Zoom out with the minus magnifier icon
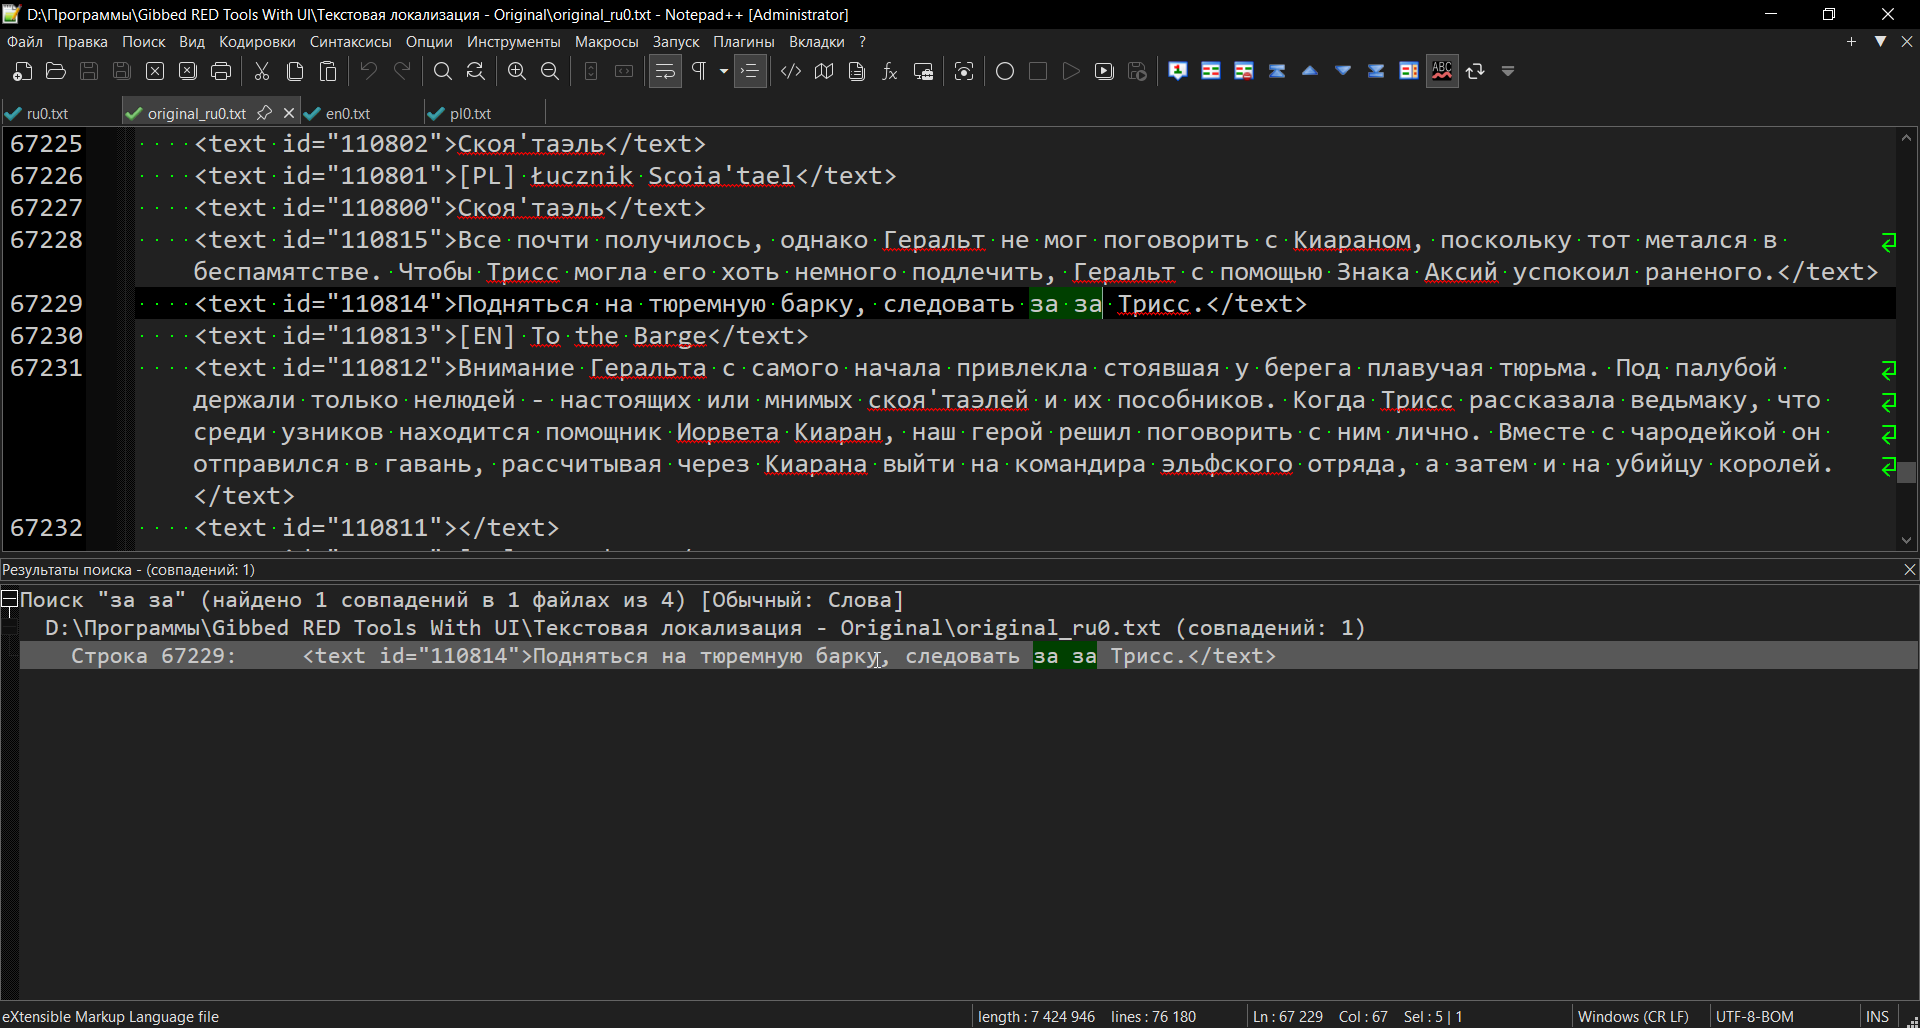The image size is (1920, 1028). [x=550, y=71]
